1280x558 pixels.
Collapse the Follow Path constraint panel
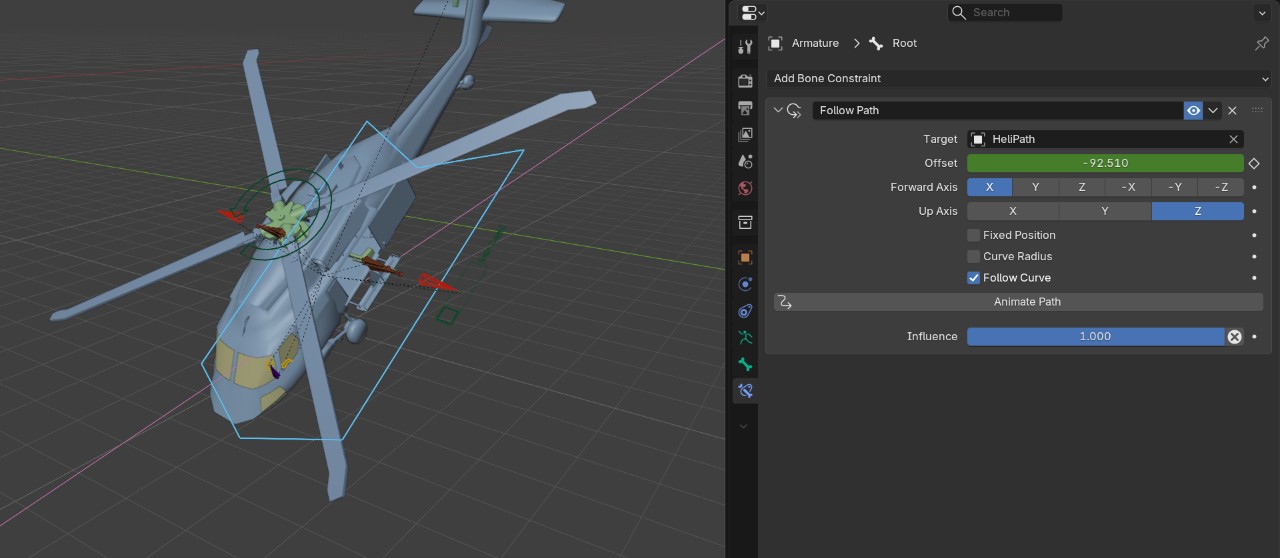point(778,111)
